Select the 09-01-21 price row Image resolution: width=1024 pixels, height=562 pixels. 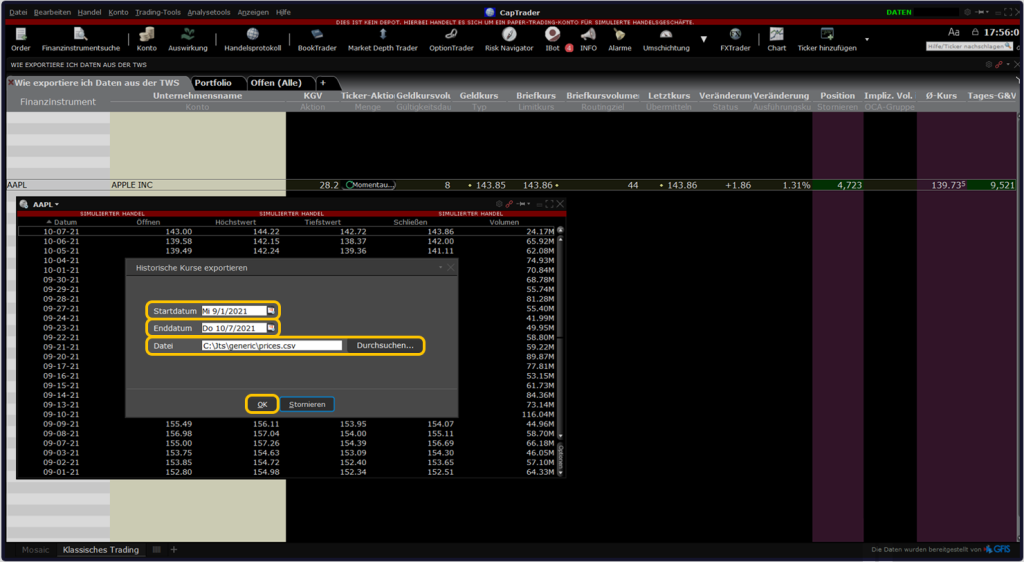287,472
